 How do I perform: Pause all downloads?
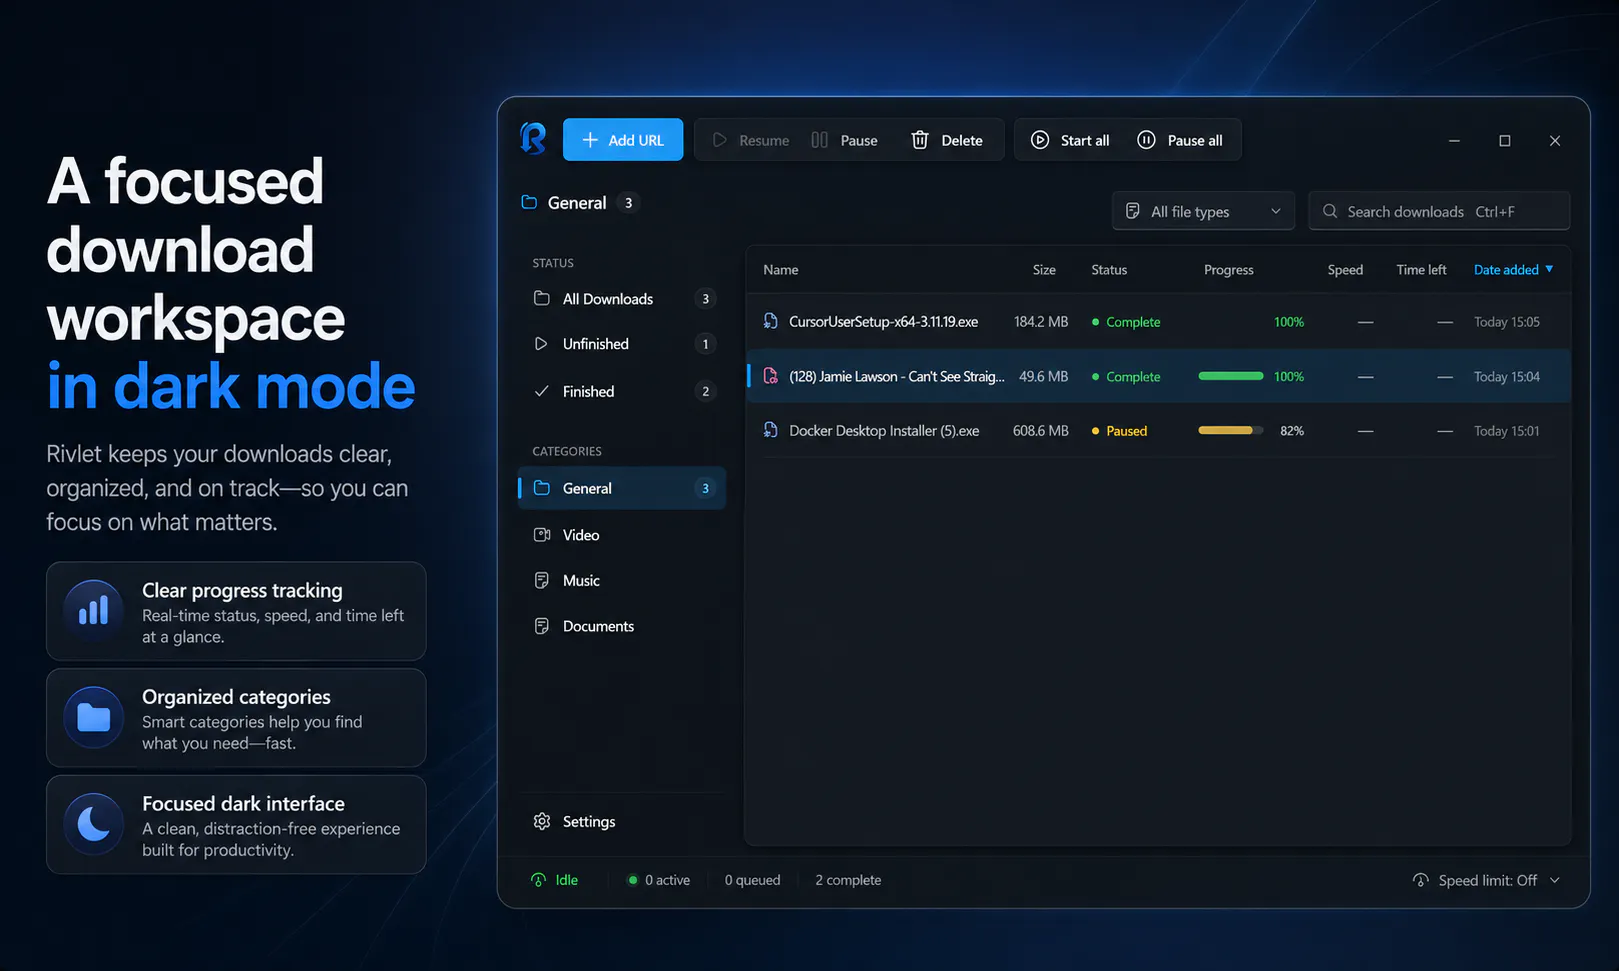tap(1180, 140)
